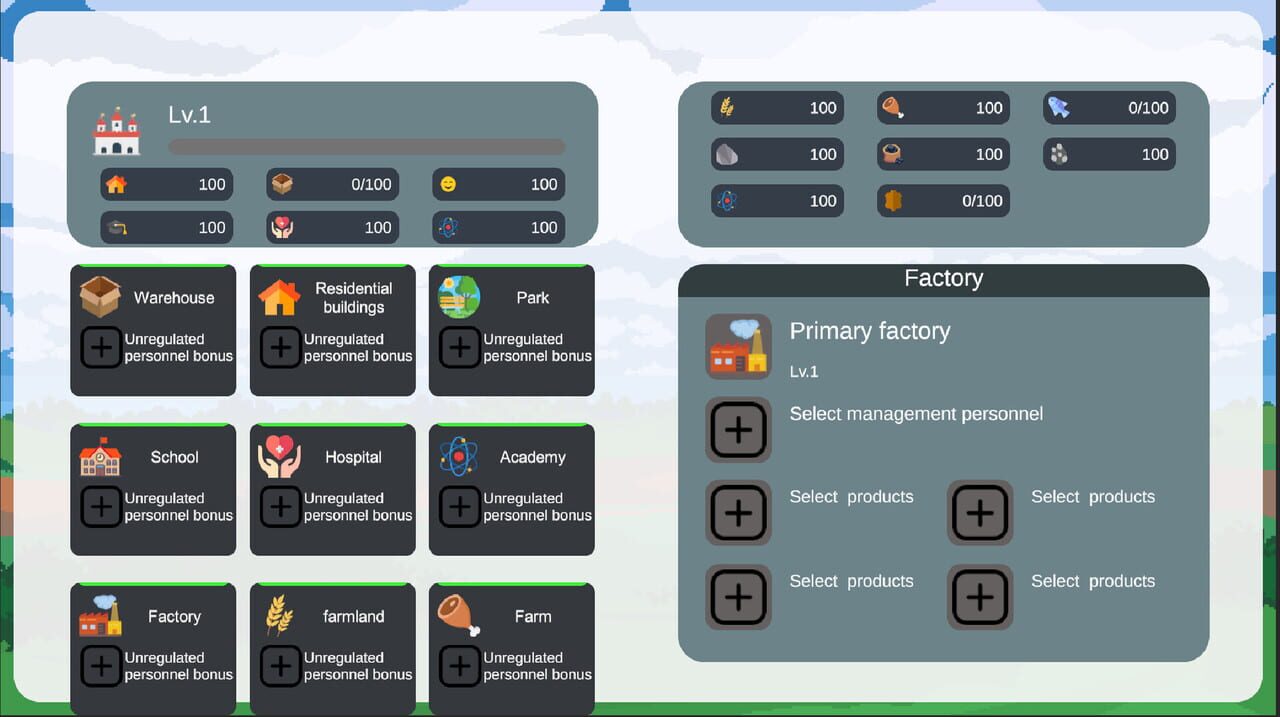
Task: Click top-left Select products plus button
Action: pos(738,512)
